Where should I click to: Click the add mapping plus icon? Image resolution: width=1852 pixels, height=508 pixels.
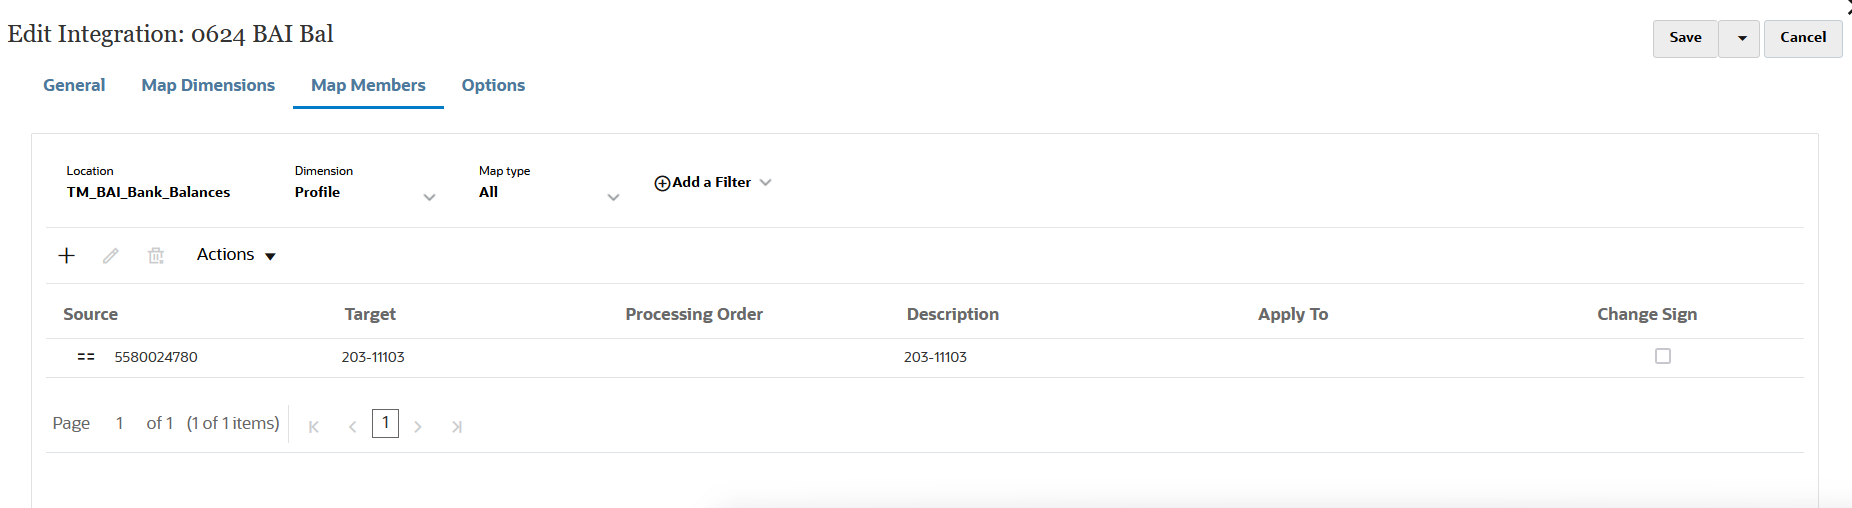tap(67, 256)
